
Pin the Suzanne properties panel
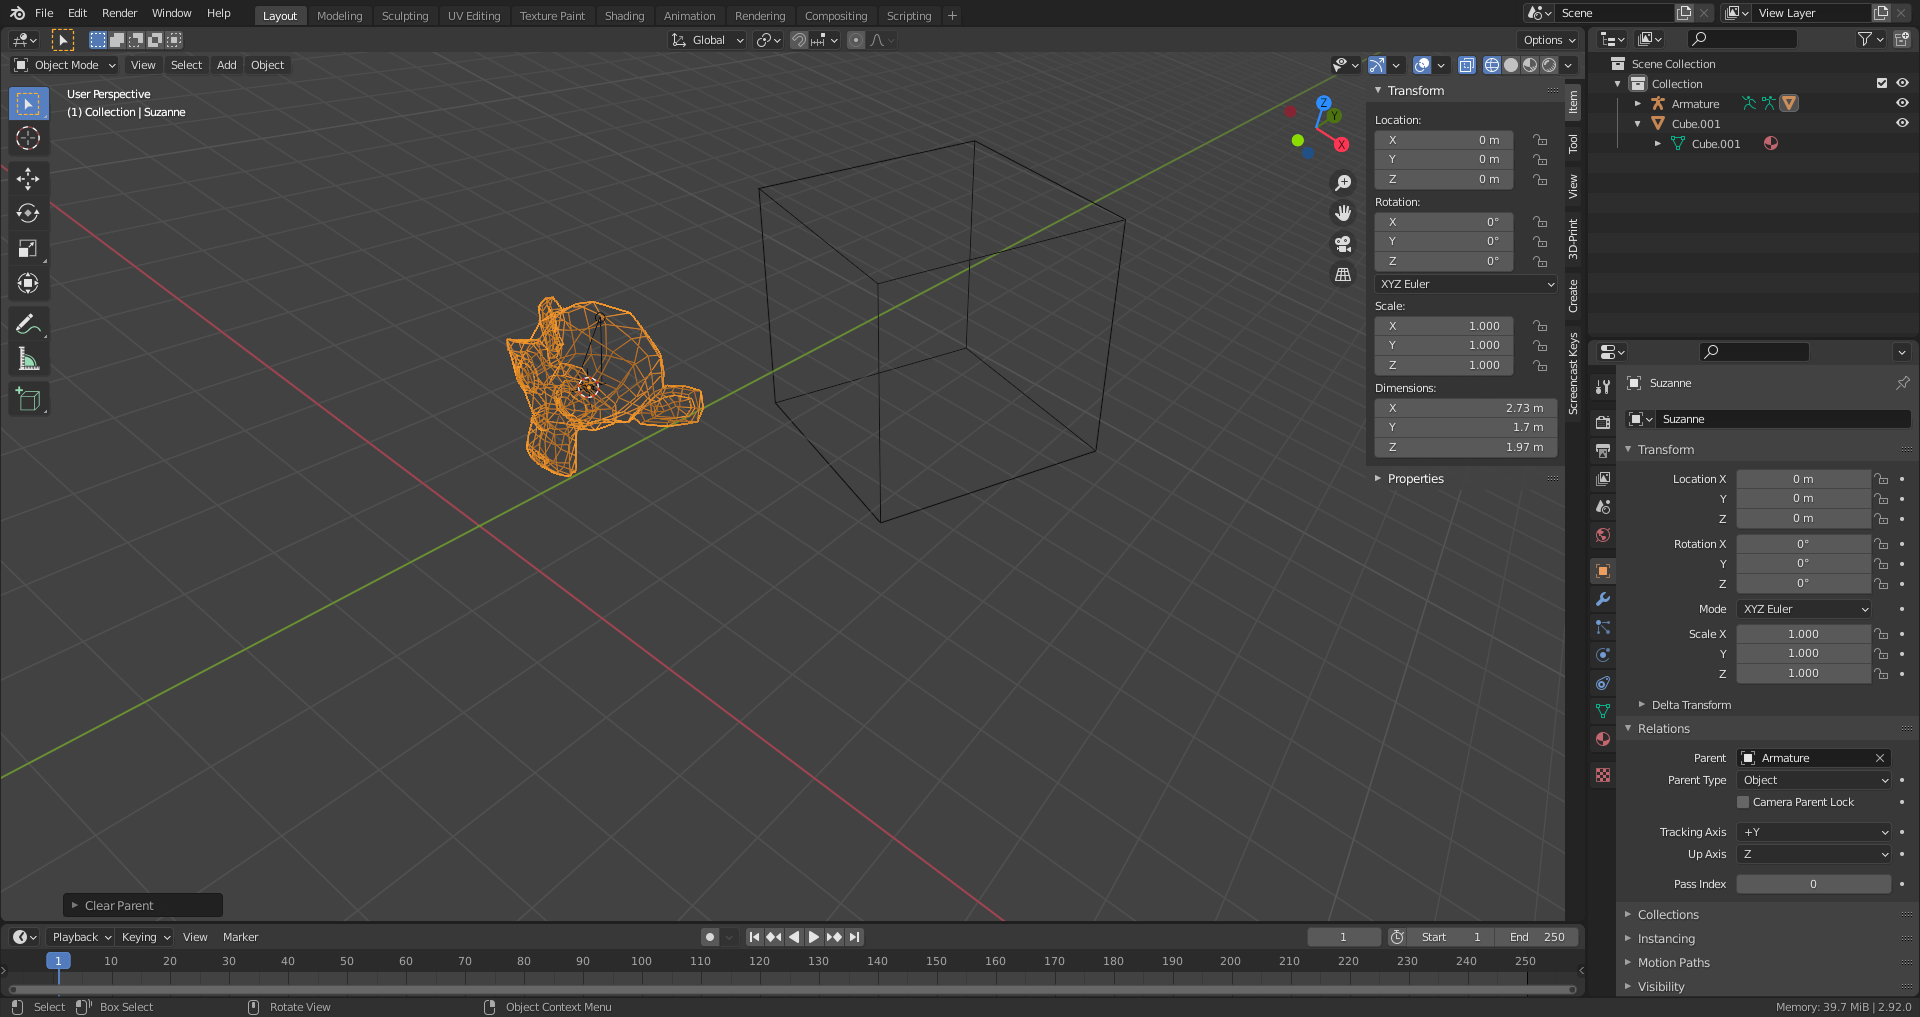1902,383
